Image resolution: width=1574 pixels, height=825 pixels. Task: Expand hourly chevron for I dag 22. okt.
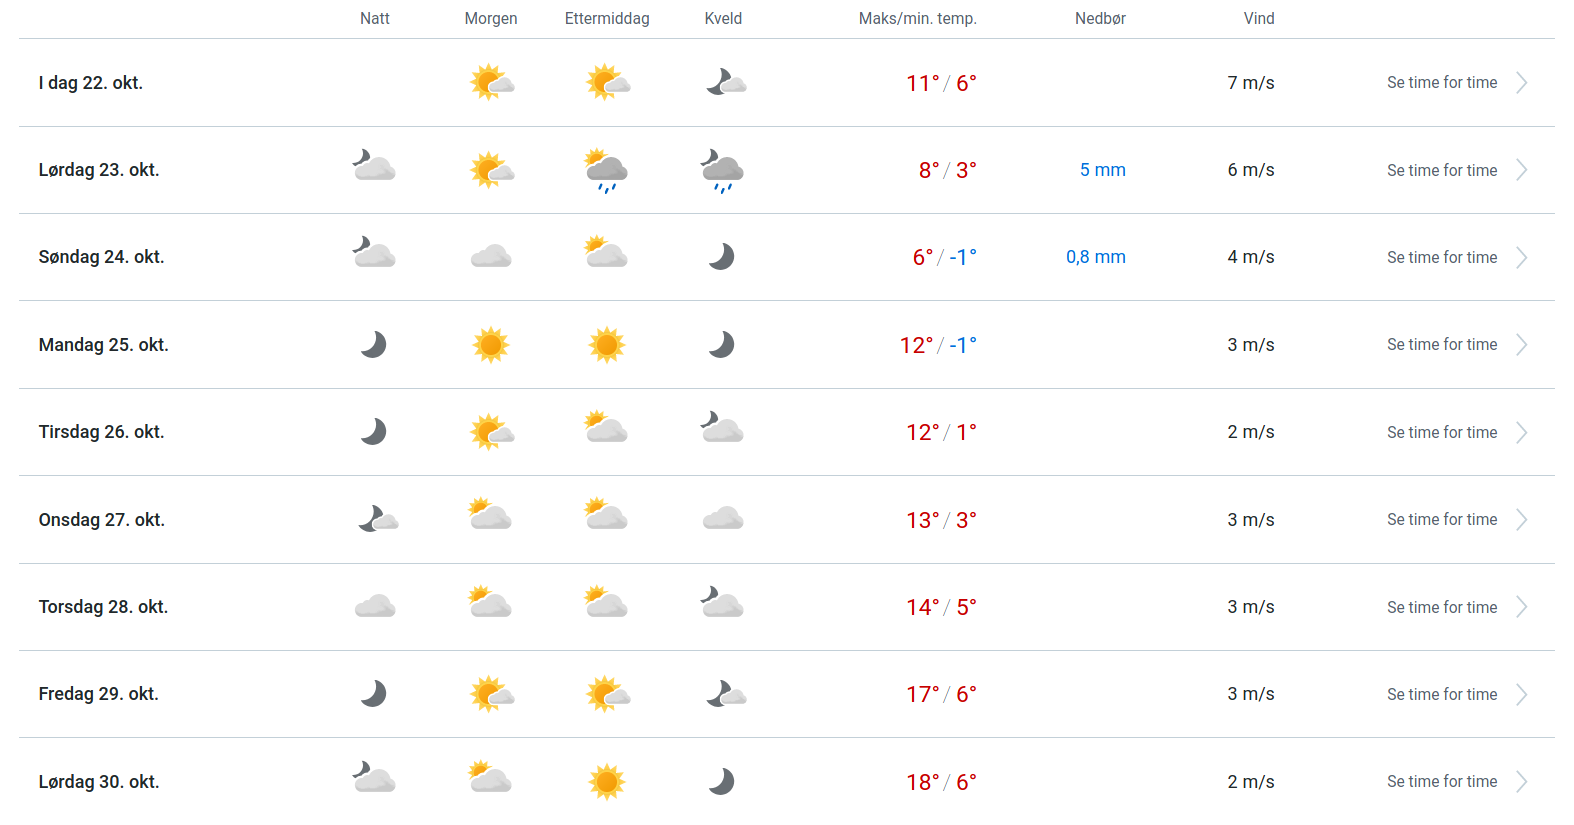tap(1521, 83)
